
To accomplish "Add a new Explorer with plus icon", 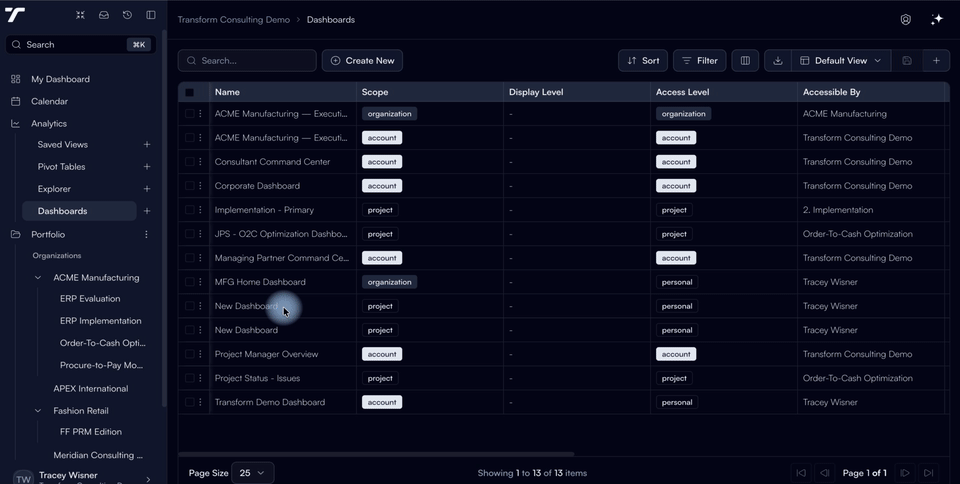I will (147, 189).
